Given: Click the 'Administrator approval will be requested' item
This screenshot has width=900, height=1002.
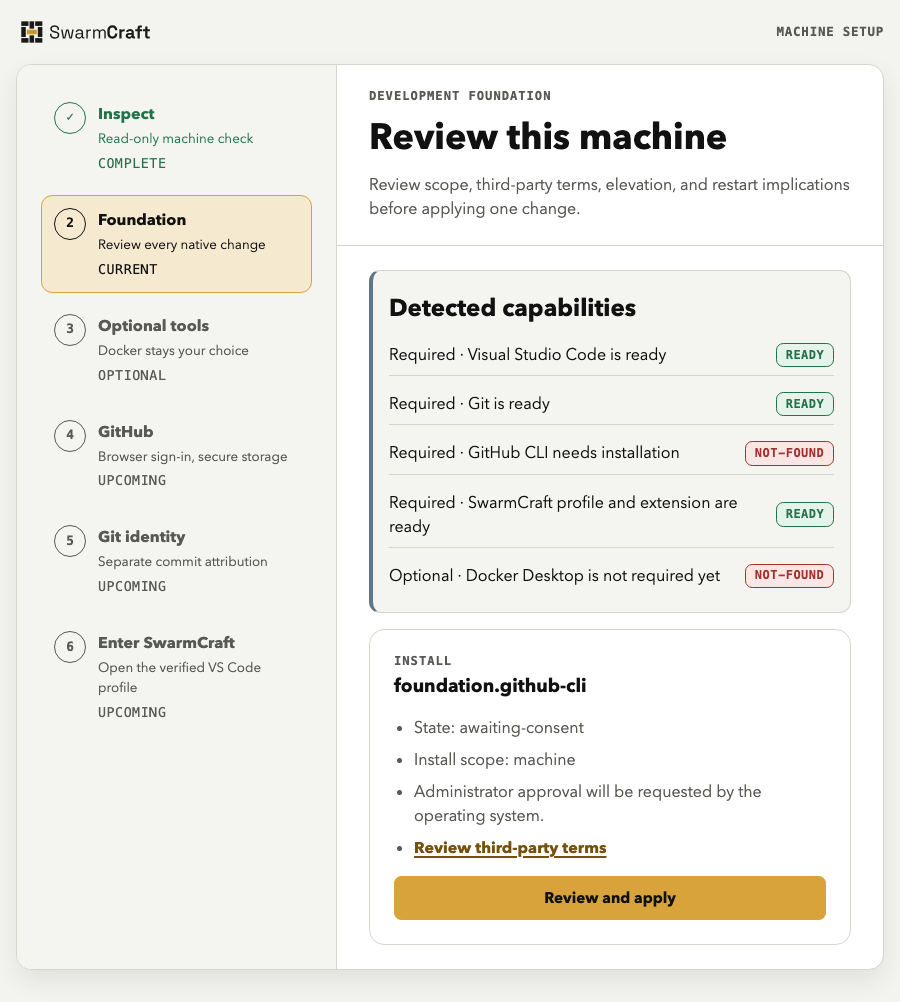Looking at the screenshot, I should [587, 804].
